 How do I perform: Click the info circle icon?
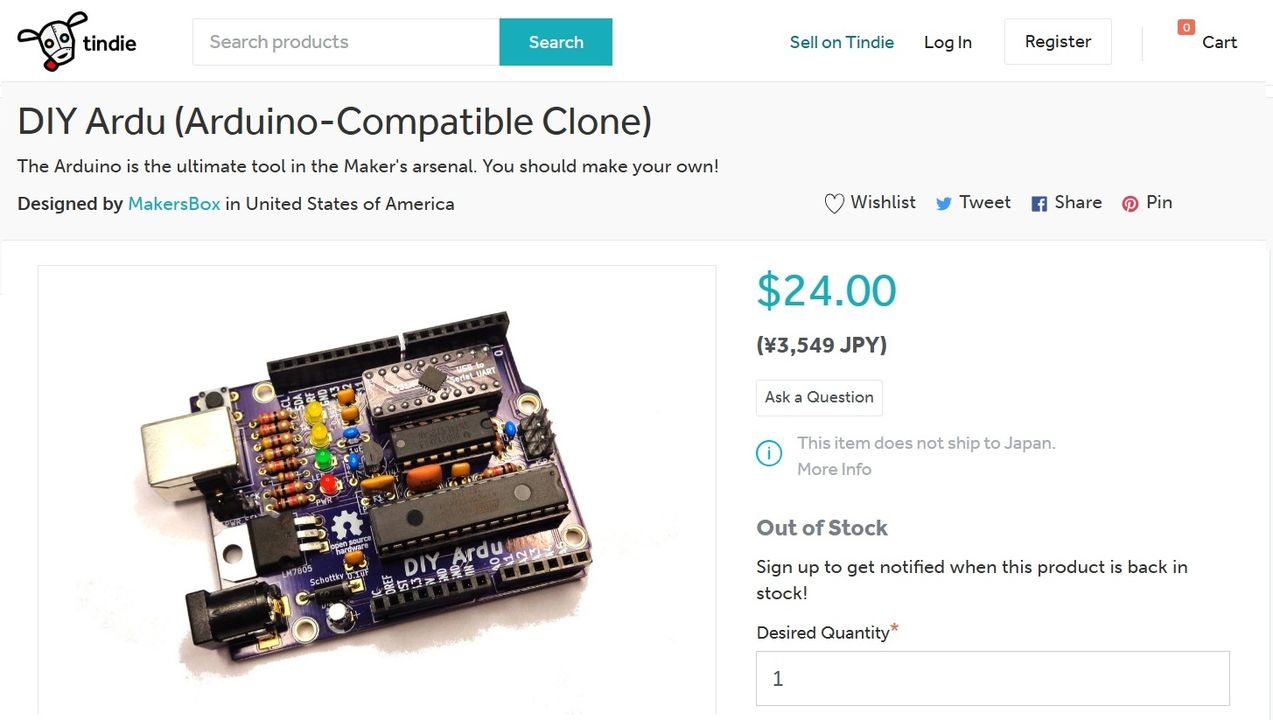[769, 454]
